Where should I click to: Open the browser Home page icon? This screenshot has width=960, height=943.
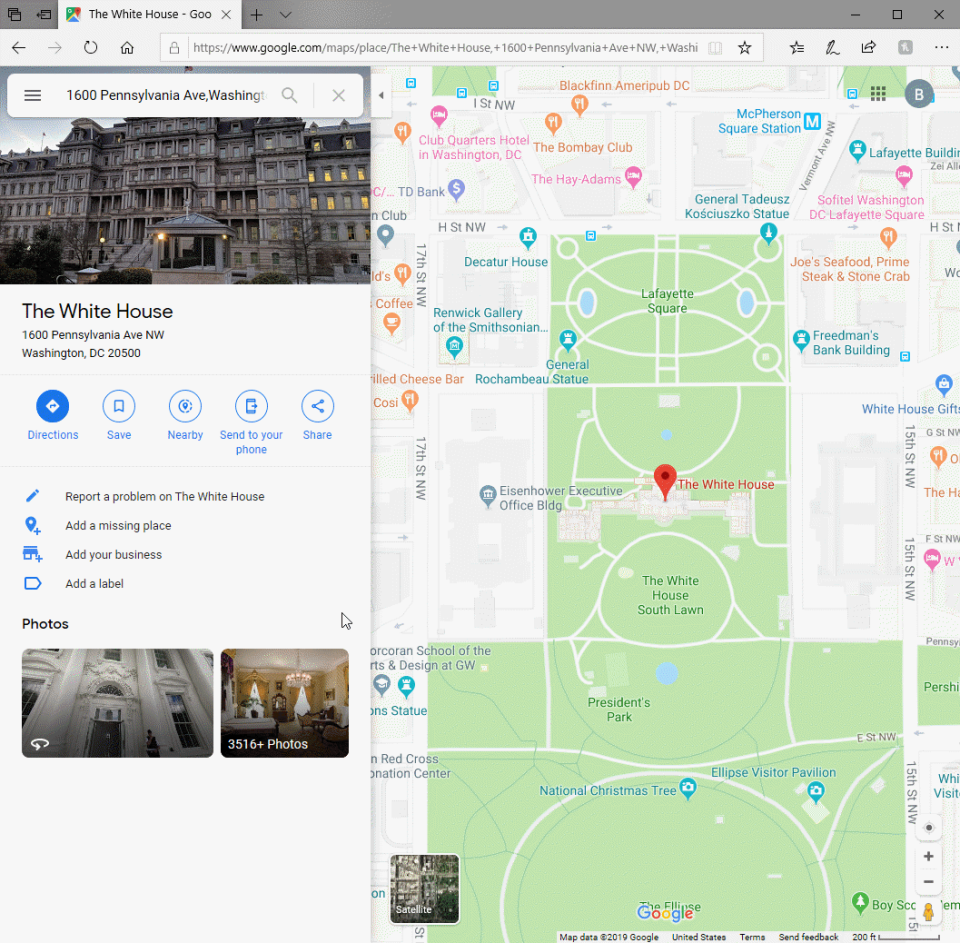pyautogui.click(x=128, y=47)
